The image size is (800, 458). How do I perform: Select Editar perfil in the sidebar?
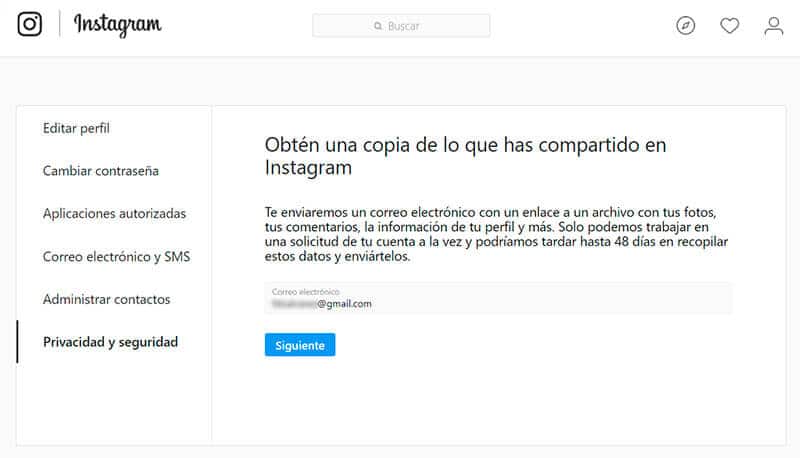[76, 128]
